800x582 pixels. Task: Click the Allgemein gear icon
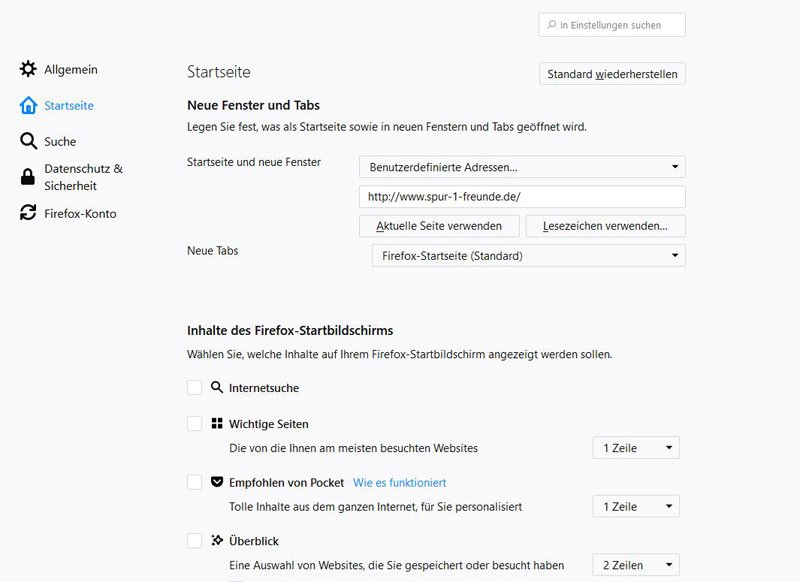[x=28, y=70]
